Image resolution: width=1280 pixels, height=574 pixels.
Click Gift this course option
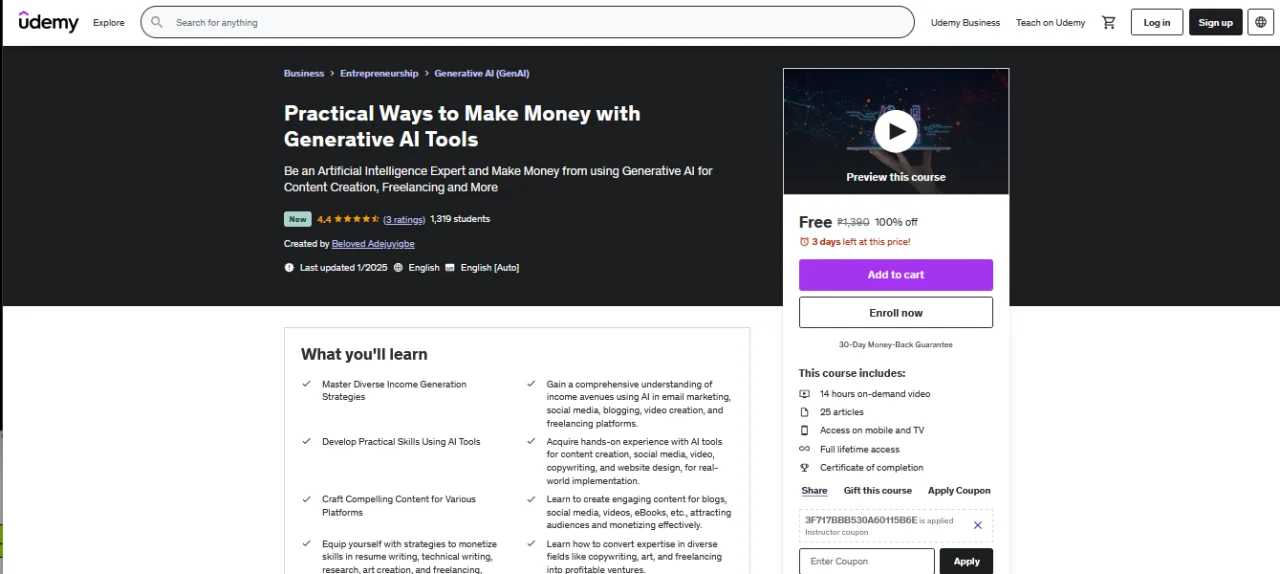(878, 491)
